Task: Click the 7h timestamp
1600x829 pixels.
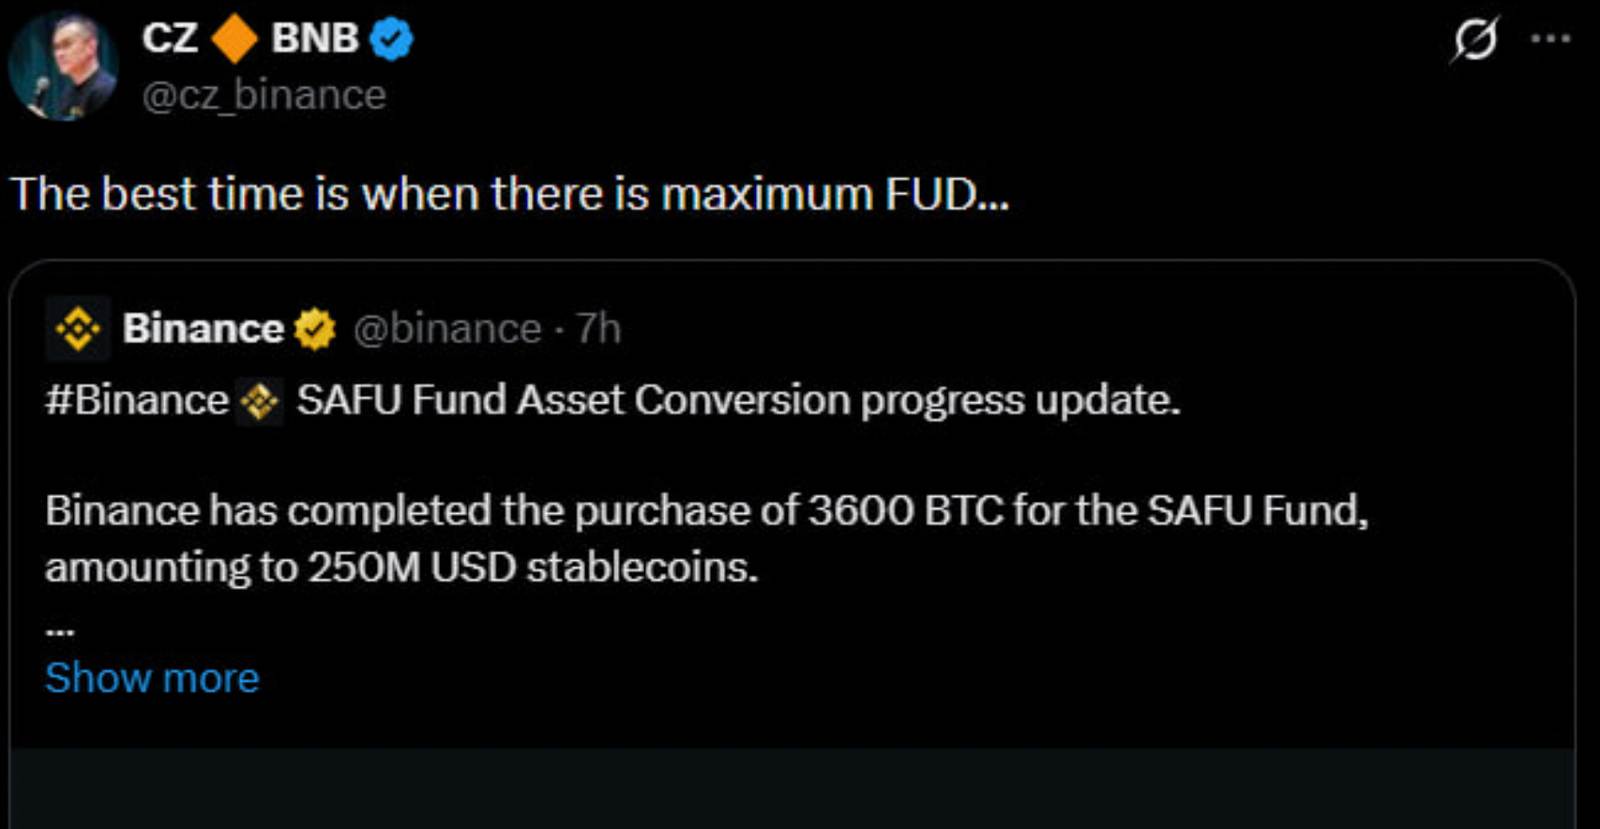Action: (x=599, y=329)
